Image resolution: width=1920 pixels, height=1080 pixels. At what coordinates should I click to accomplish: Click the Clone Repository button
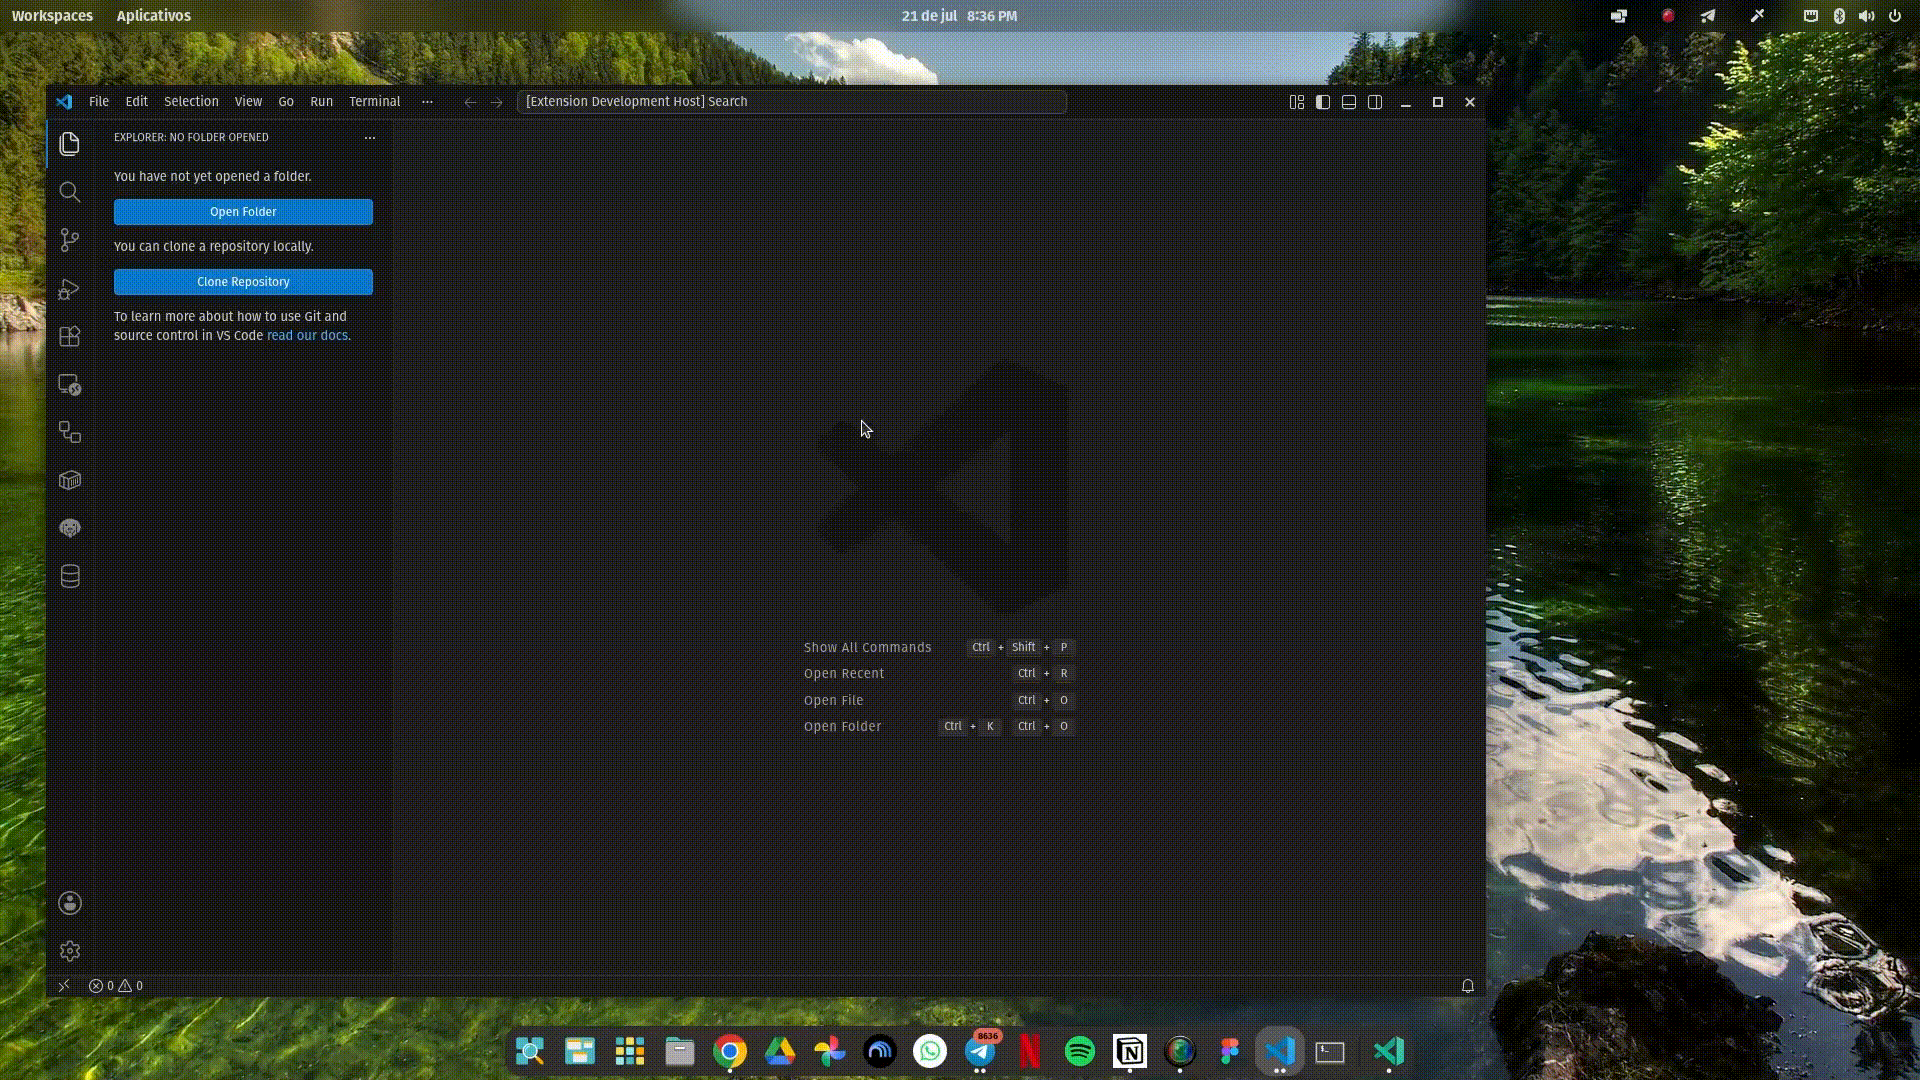[243, 282]
